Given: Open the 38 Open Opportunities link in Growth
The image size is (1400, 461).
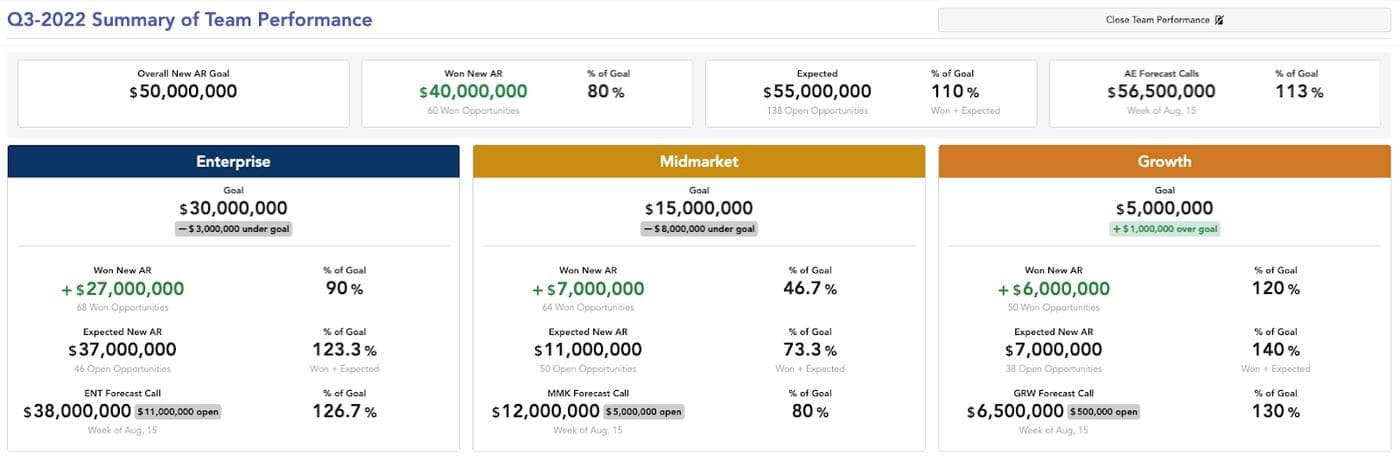Looking at the screenshot, I should pyautogui.click(x=1053, y=369).
